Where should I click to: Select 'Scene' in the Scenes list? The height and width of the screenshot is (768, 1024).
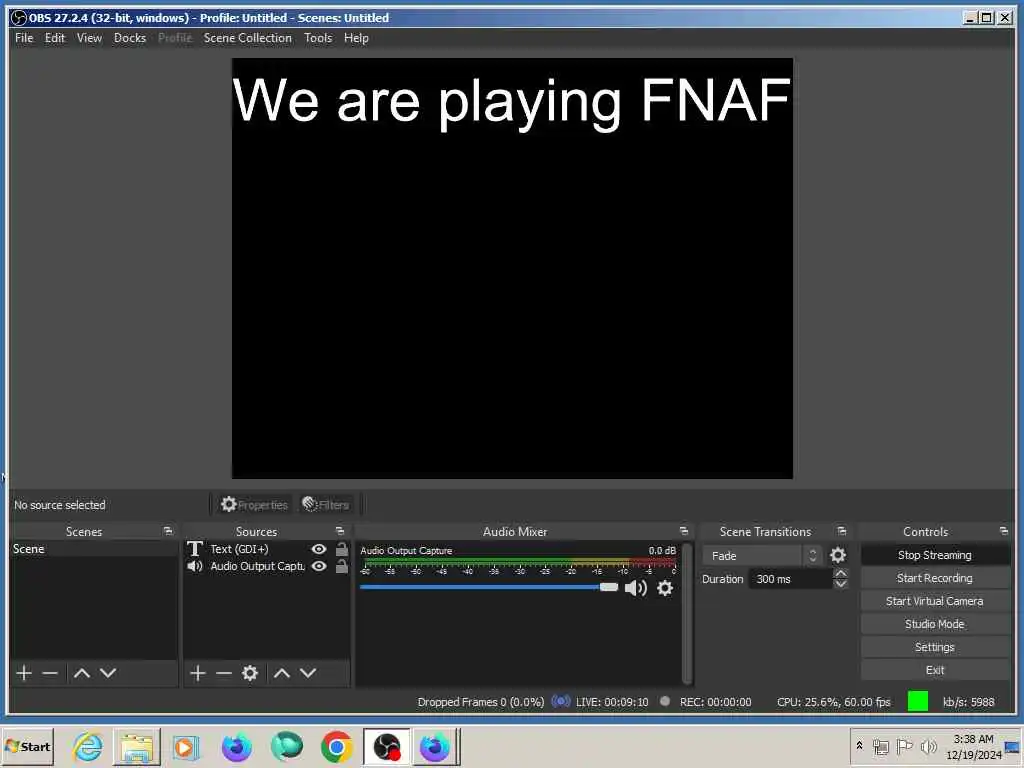point(93,549)
